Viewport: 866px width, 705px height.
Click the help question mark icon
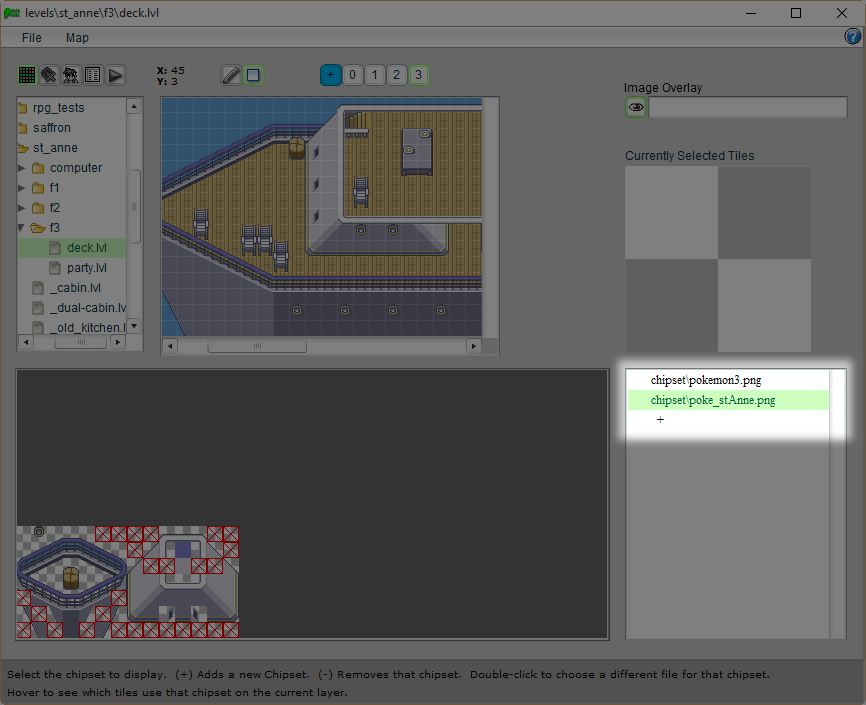853,37
